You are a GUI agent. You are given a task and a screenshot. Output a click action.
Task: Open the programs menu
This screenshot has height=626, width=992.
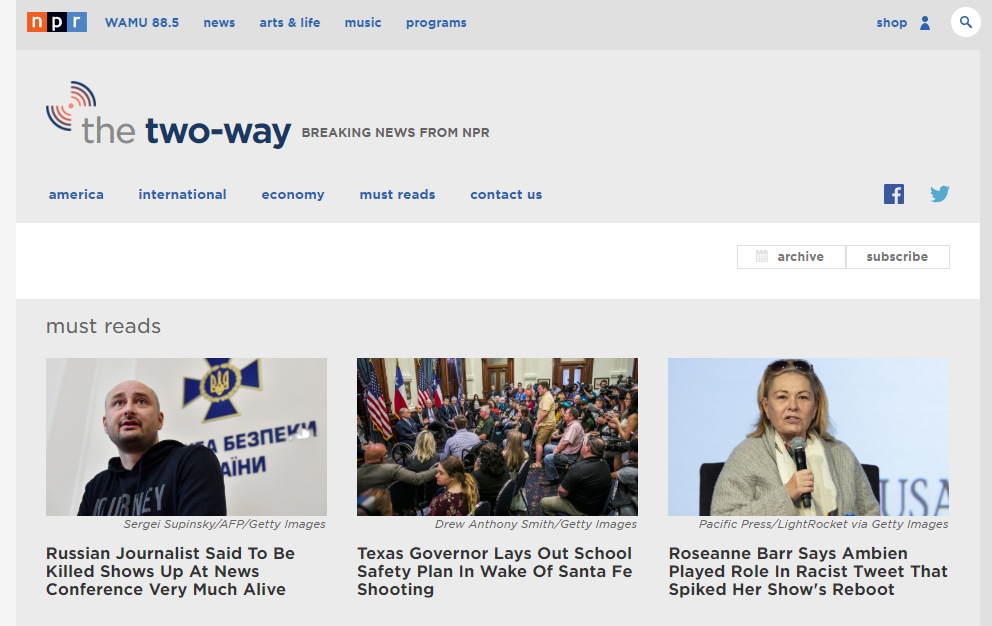coord(436,23)
